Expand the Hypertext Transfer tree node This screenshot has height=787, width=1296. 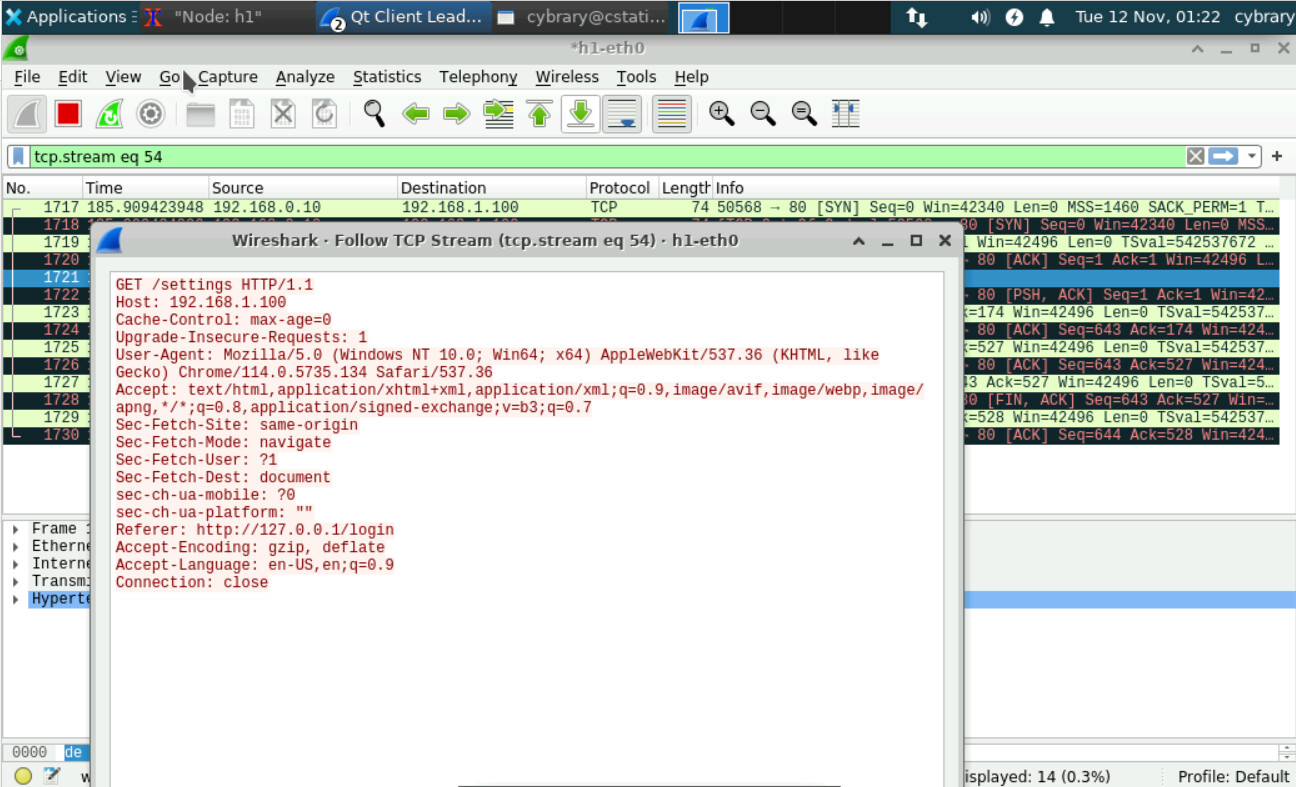click(x=16, y=600)
